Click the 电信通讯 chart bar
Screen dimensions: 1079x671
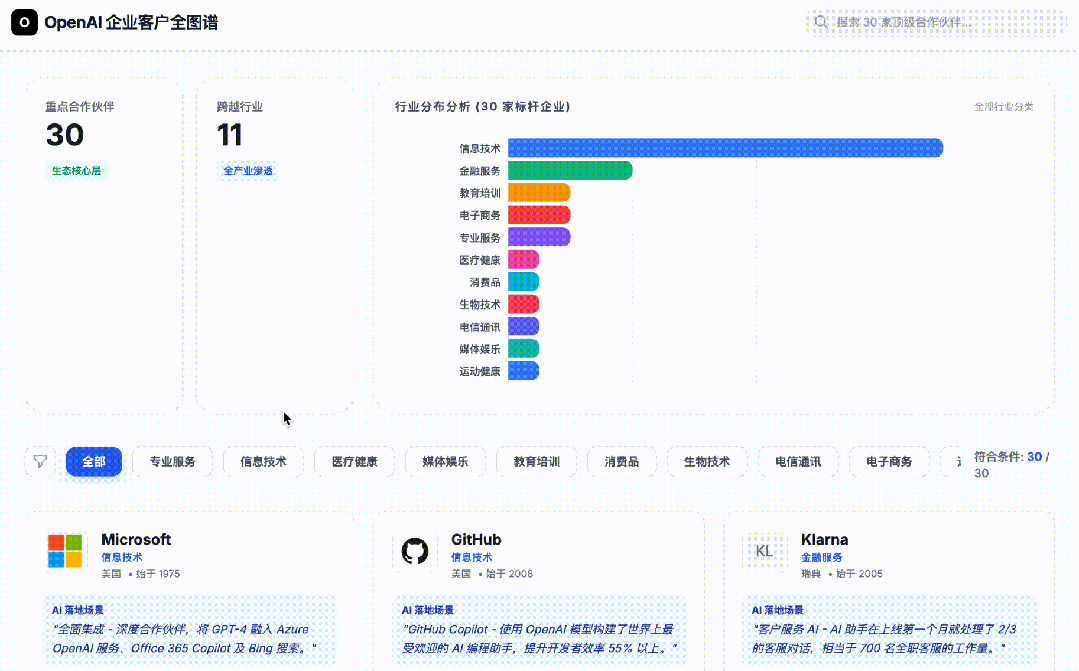pos(524,327)
